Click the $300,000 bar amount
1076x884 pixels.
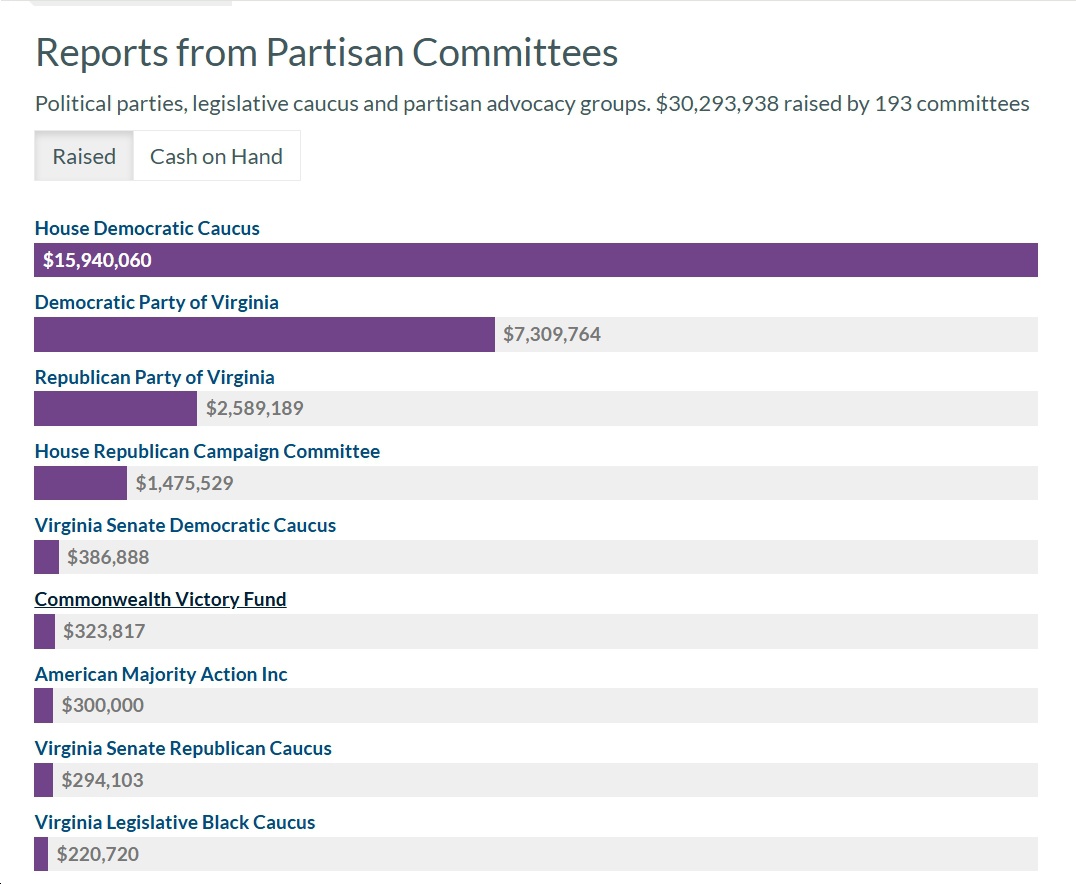(103, 705)
